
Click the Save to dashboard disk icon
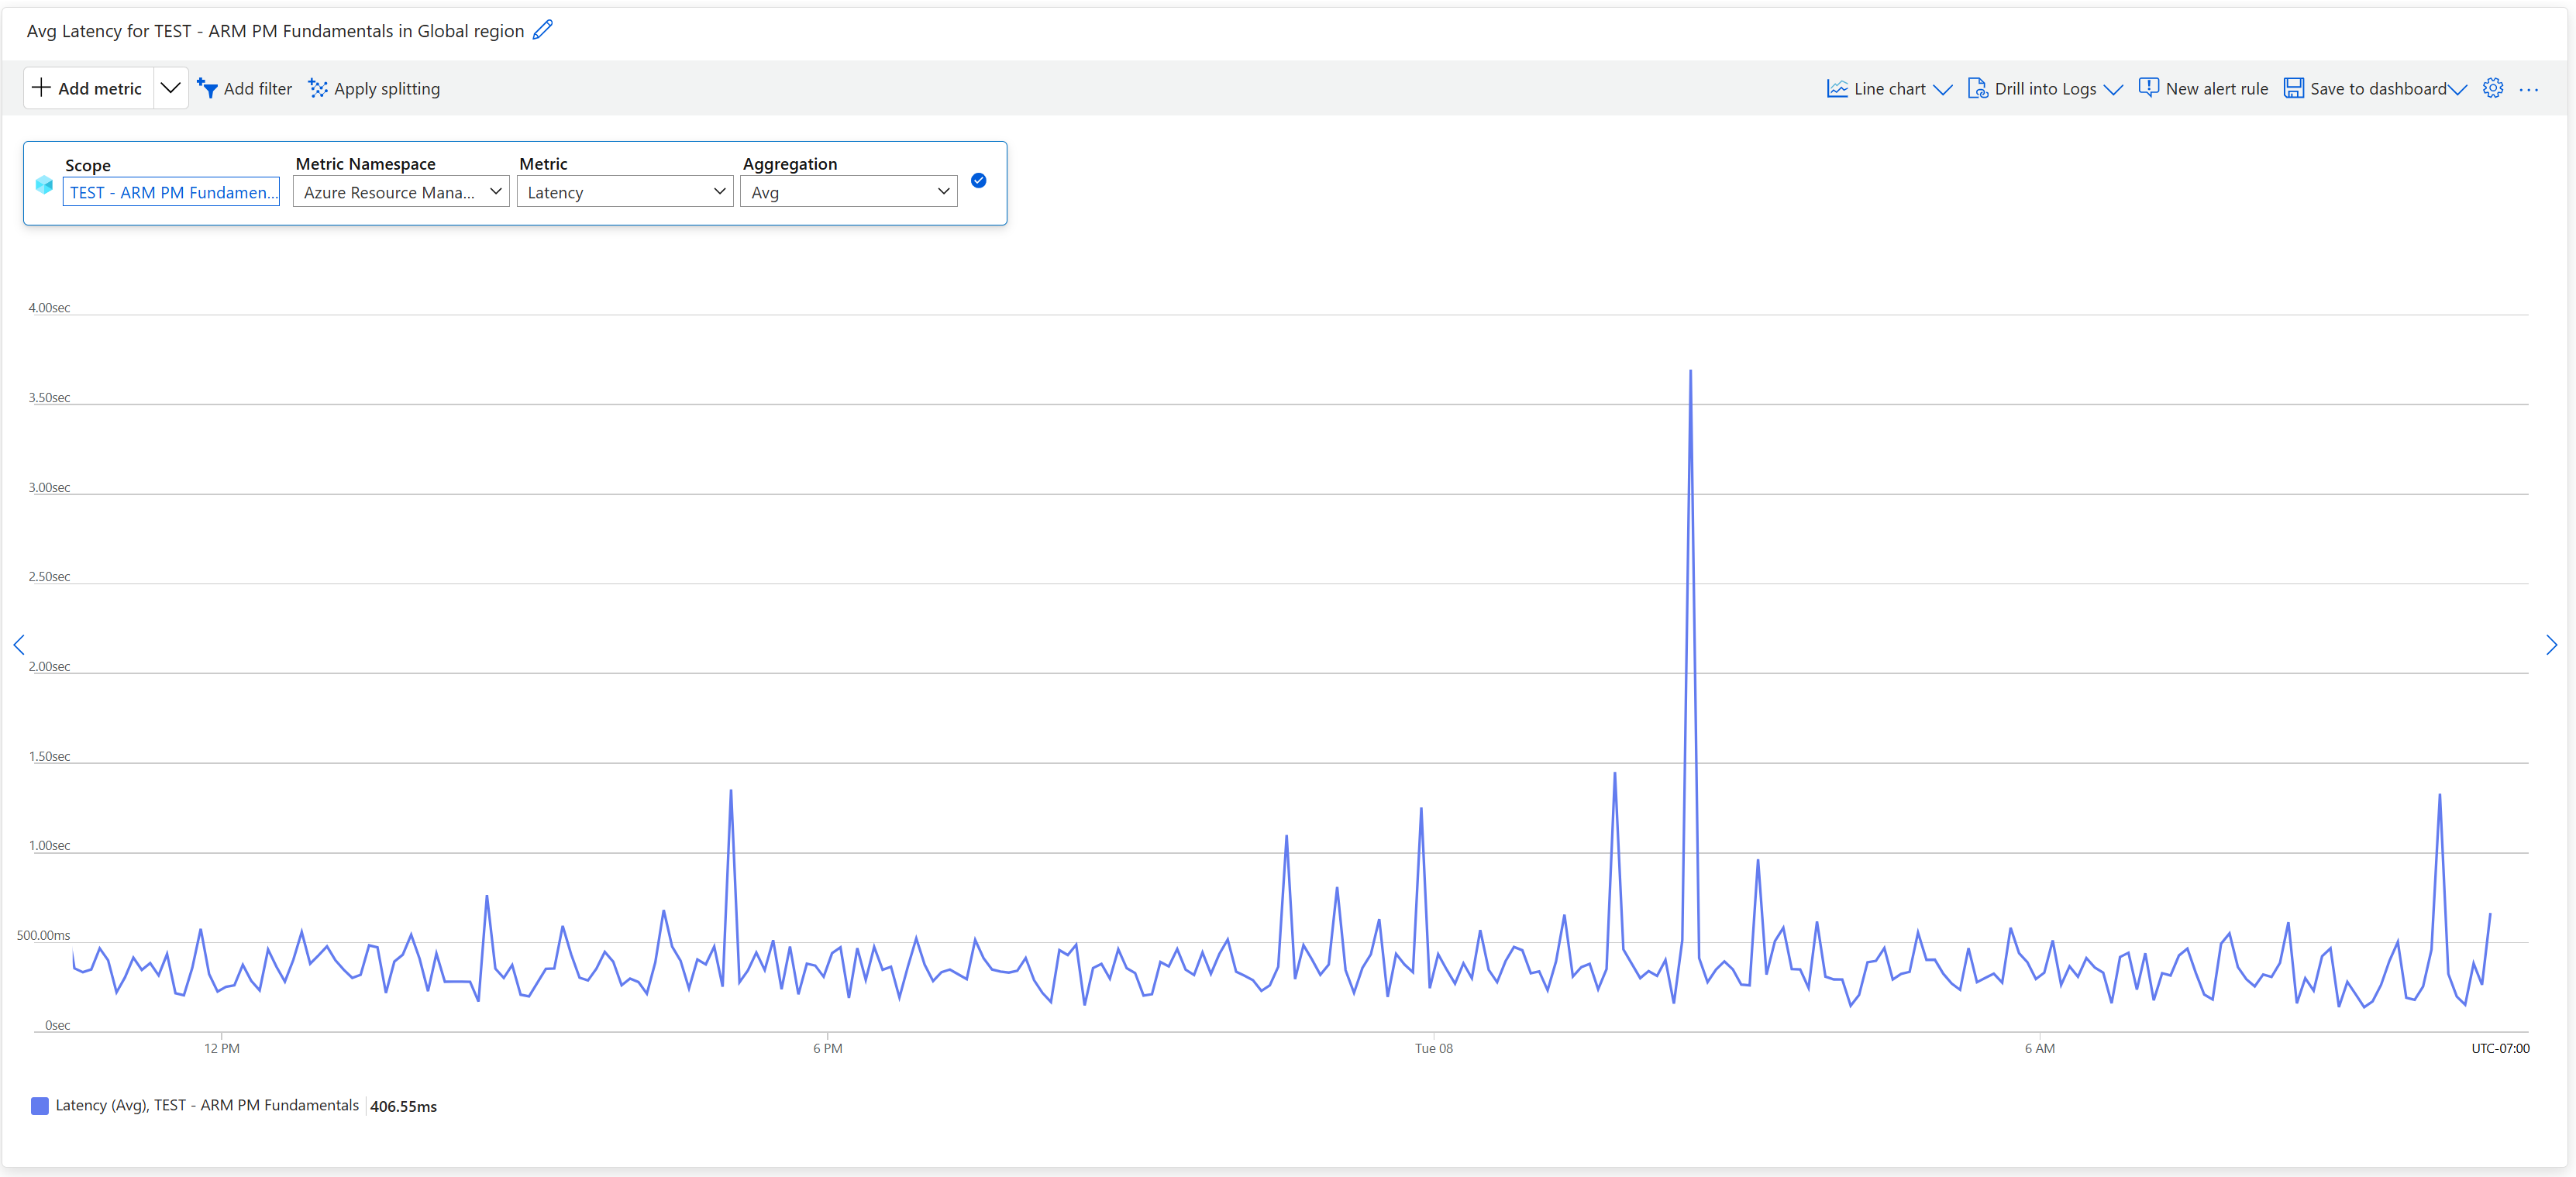[x=2293, y=89]
